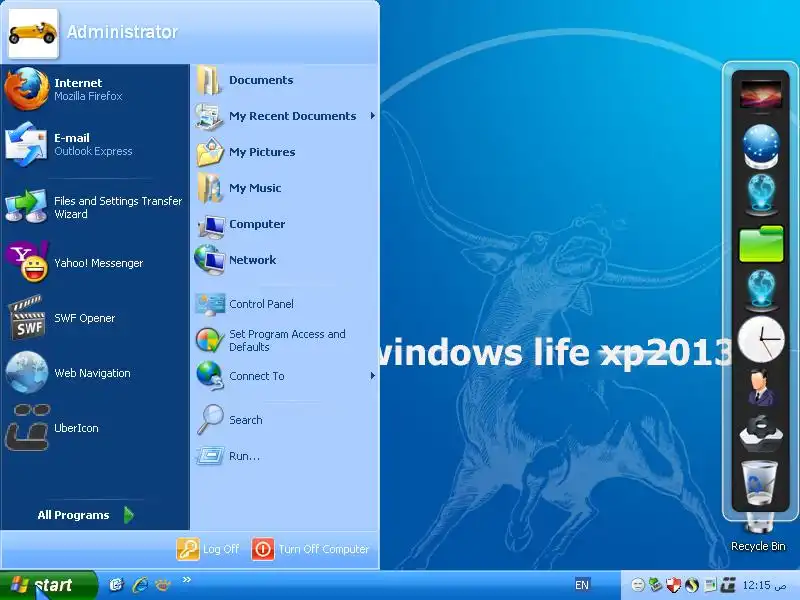This screenshot has width=800, height=600.
Task: Open Mozilla Firefox from the Internet entry
Action: click(95, 89)
